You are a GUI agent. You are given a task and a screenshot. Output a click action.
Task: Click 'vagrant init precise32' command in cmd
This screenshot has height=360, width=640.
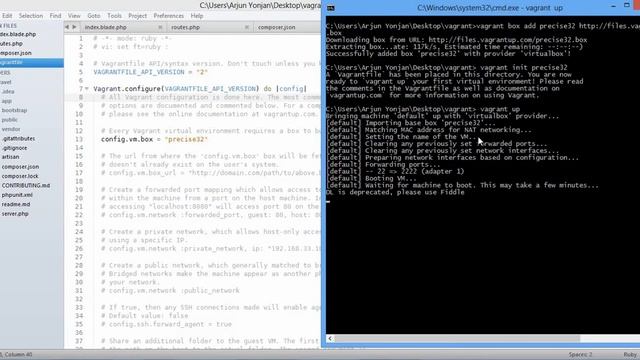coord(524,68)
